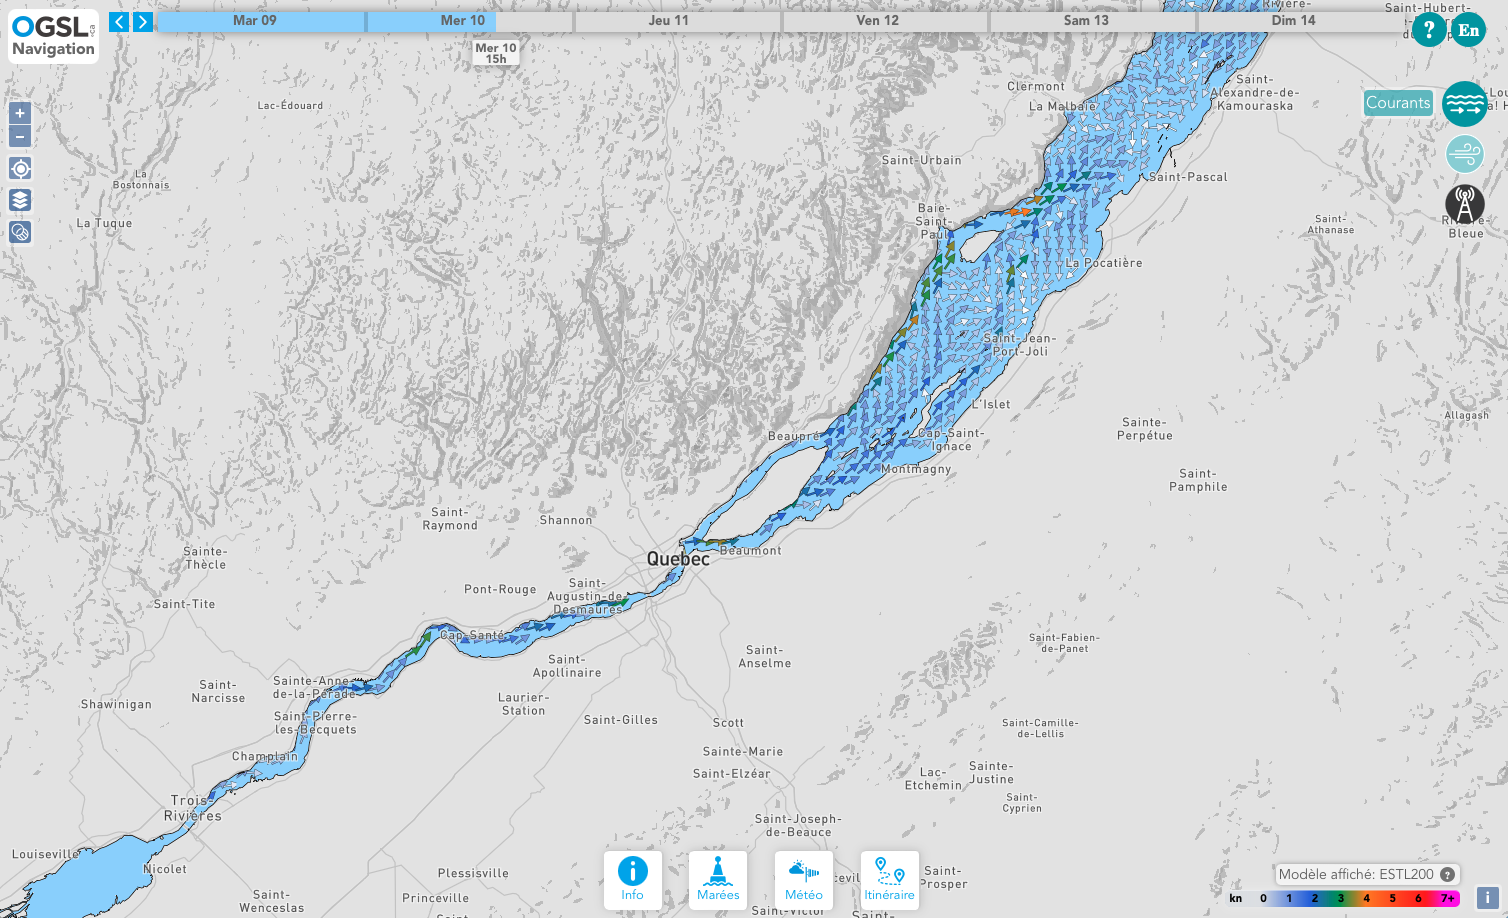
Task: Center map on my location
Action: (x=20, y=168)
